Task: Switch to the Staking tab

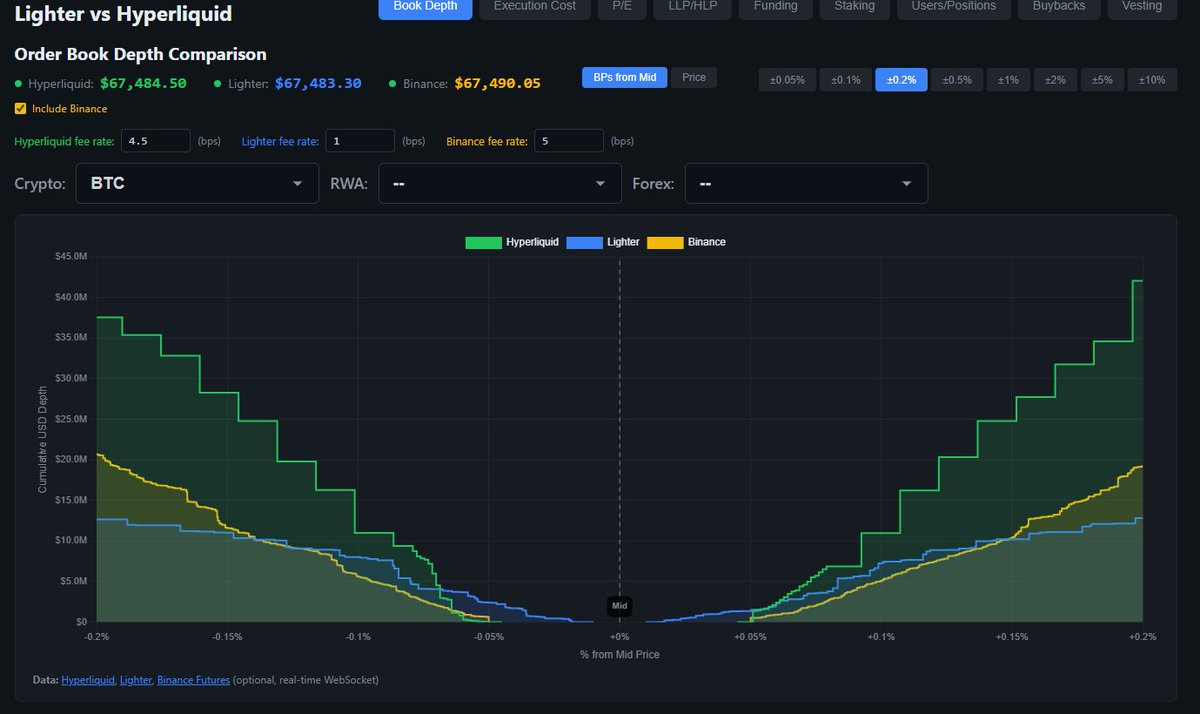Action: point(855,7)
